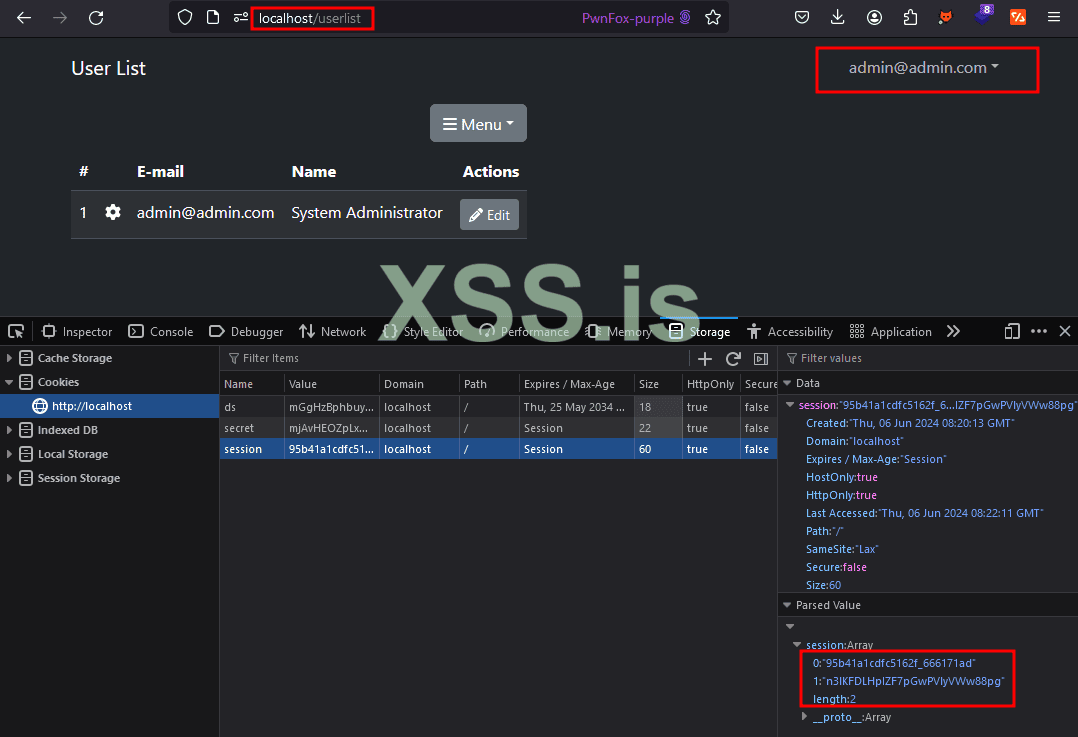Click the Edit button for System Administrator
This screenshot has width=1078, height=737.
pos(489,215)
